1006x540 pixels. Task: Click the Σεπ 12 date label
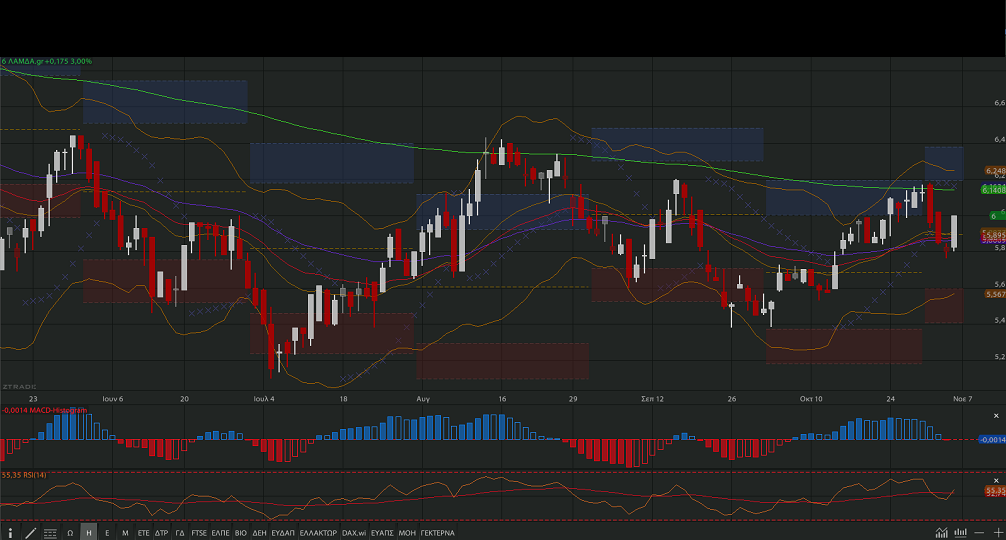tap(652, 399)
